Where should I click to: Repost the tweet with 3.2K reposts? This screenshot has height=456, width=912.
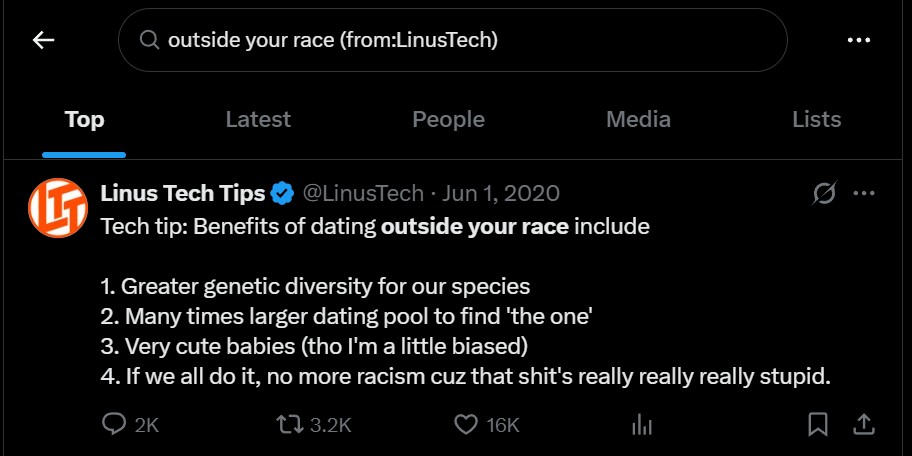(x=313, y=425)
